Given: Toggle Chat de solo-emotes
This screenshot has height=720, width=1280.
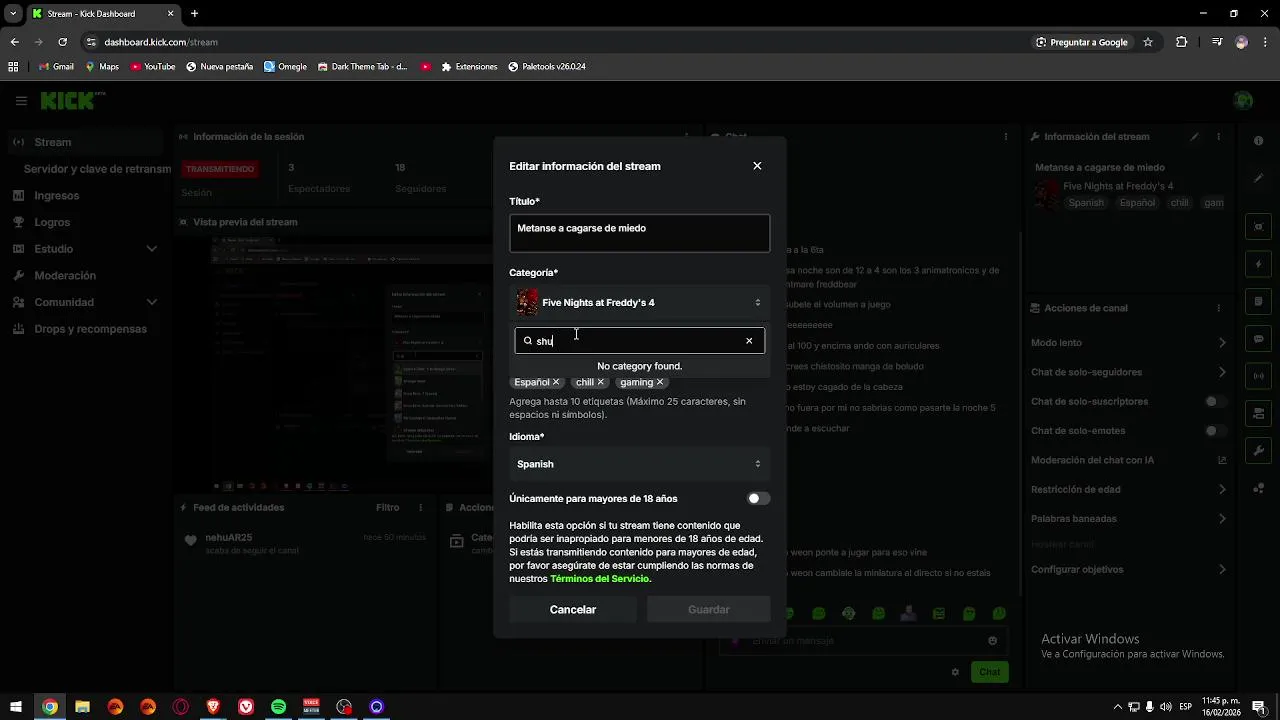Looking at the screenshot, I should pyautogui.click(x=1216, y=431).
